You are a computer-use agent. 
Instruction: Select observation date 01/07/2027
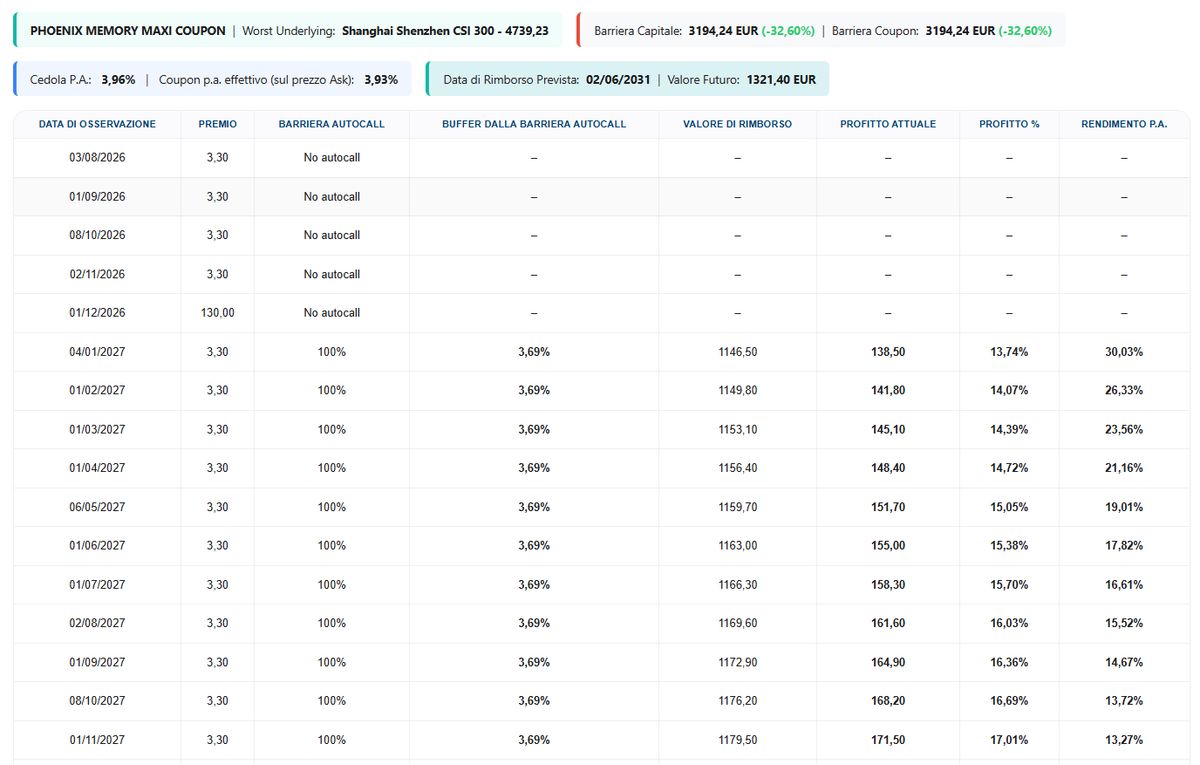tap(97, 585)
